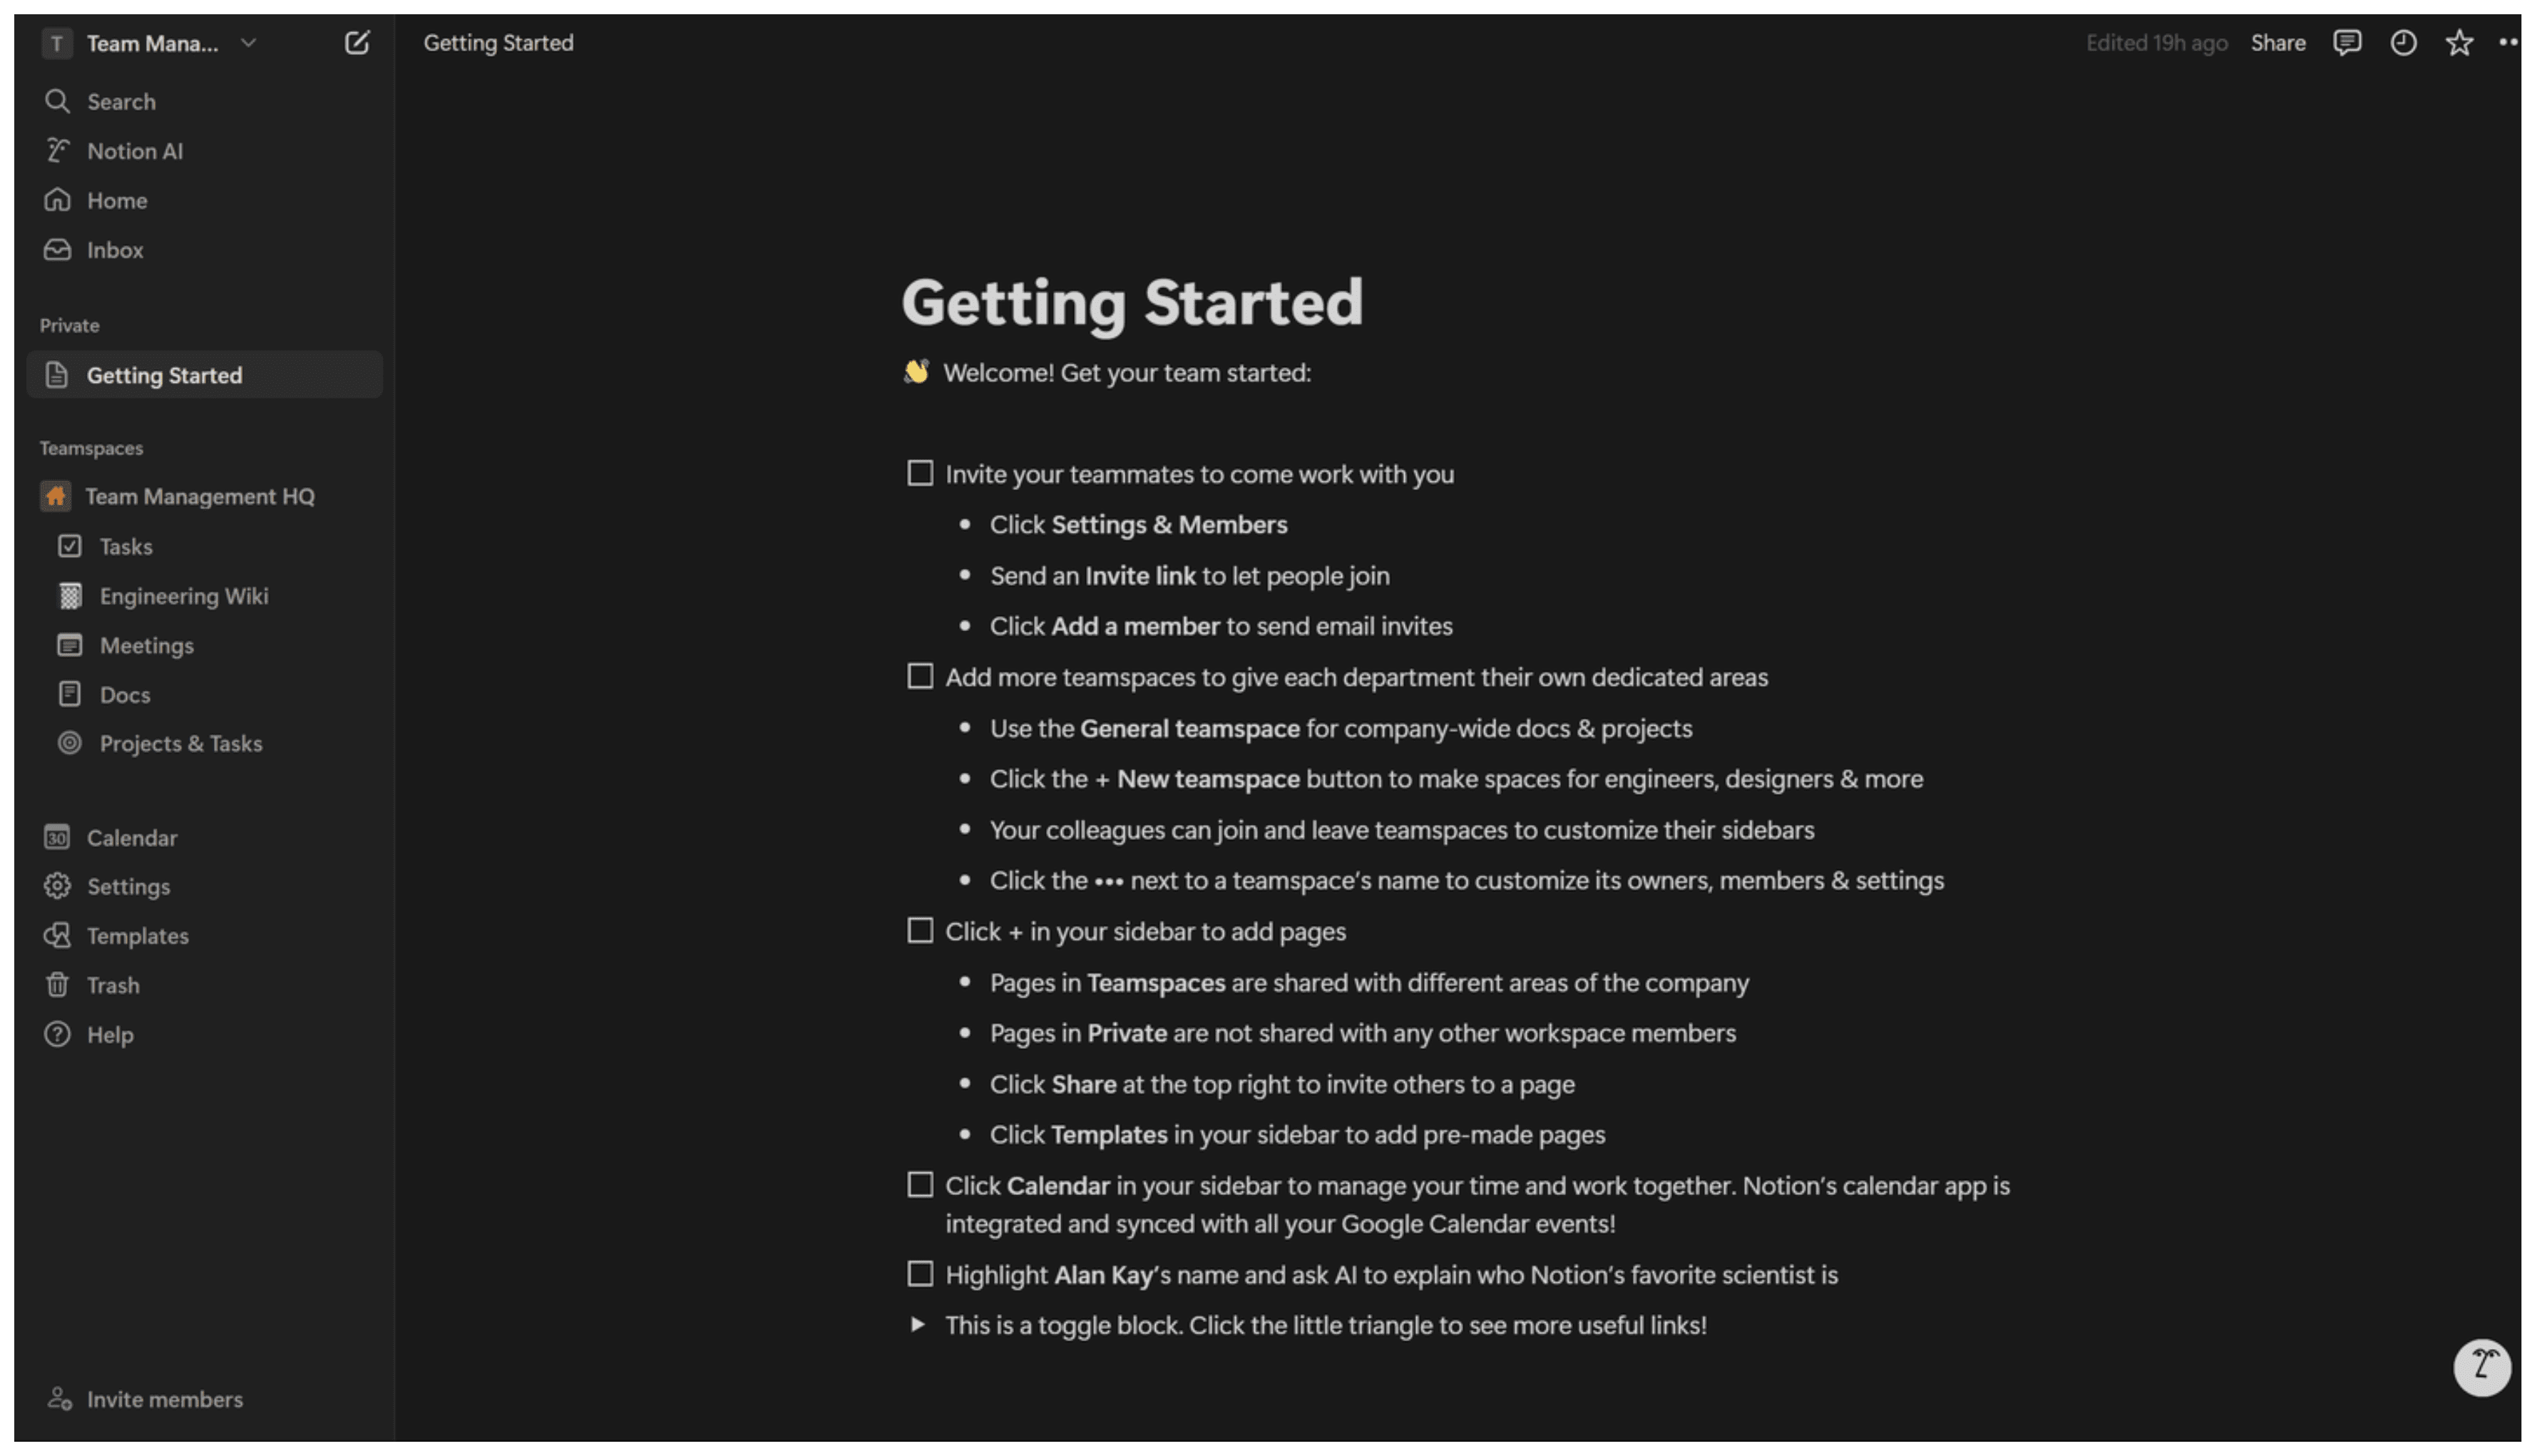Enable the Click Calendar sidebar checkbox
The height and width of the screenshot is (1456, 2535).
(919, 1186)
